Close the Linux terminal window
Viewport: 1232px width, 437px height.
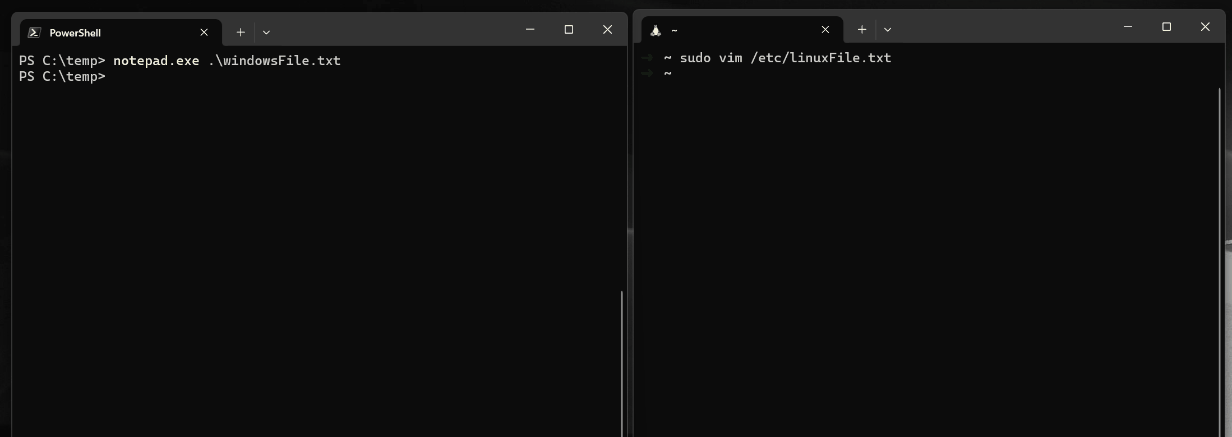[1204, 28]
